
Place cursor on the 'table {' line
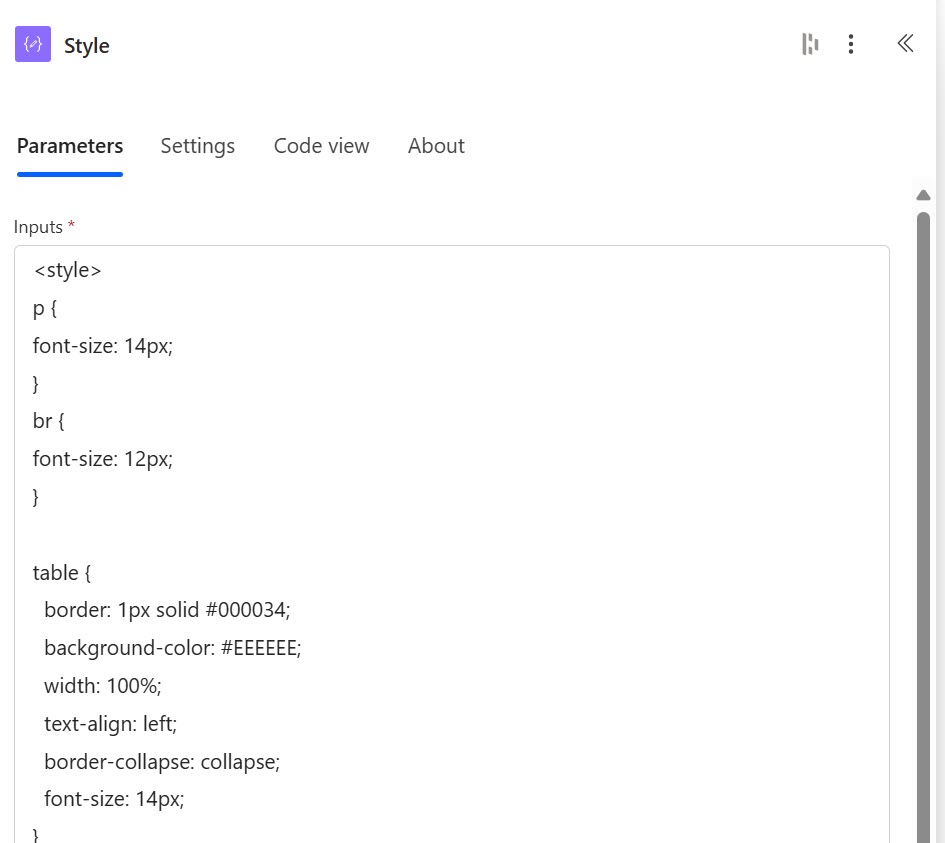click(62, 573)
